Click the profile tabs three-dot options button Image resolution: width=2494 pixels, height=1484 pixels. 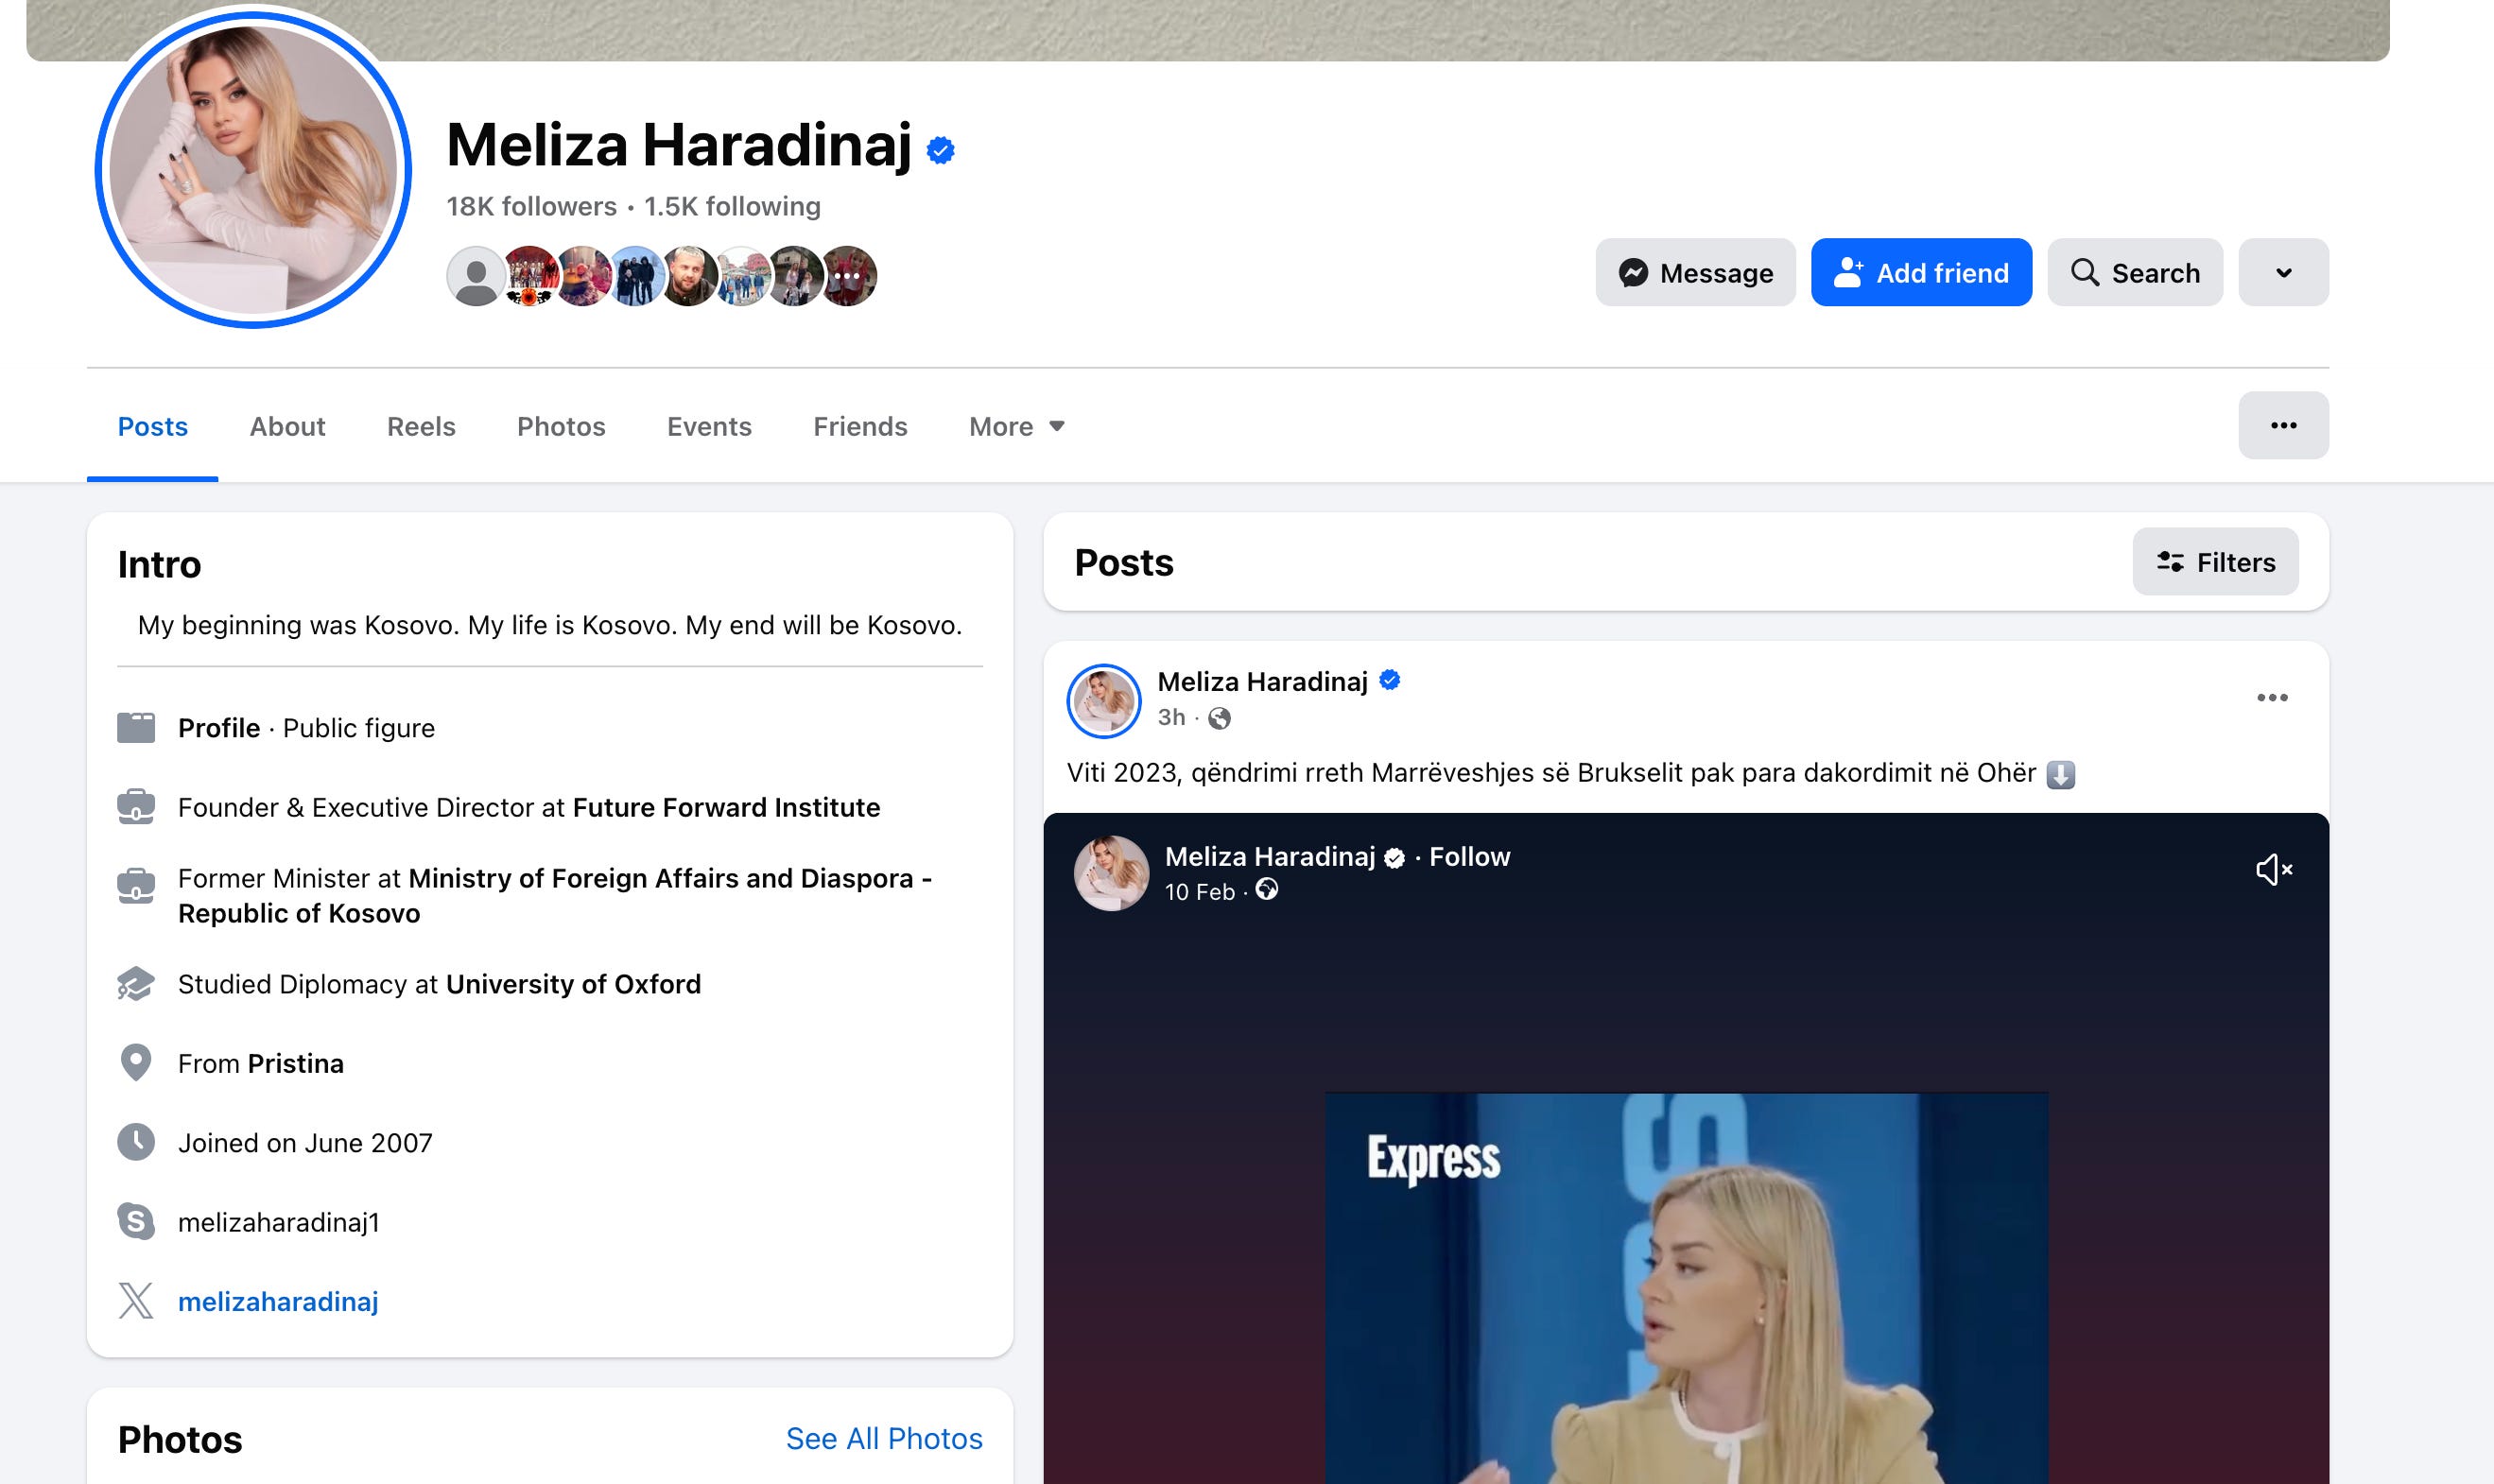point(2282,426)
